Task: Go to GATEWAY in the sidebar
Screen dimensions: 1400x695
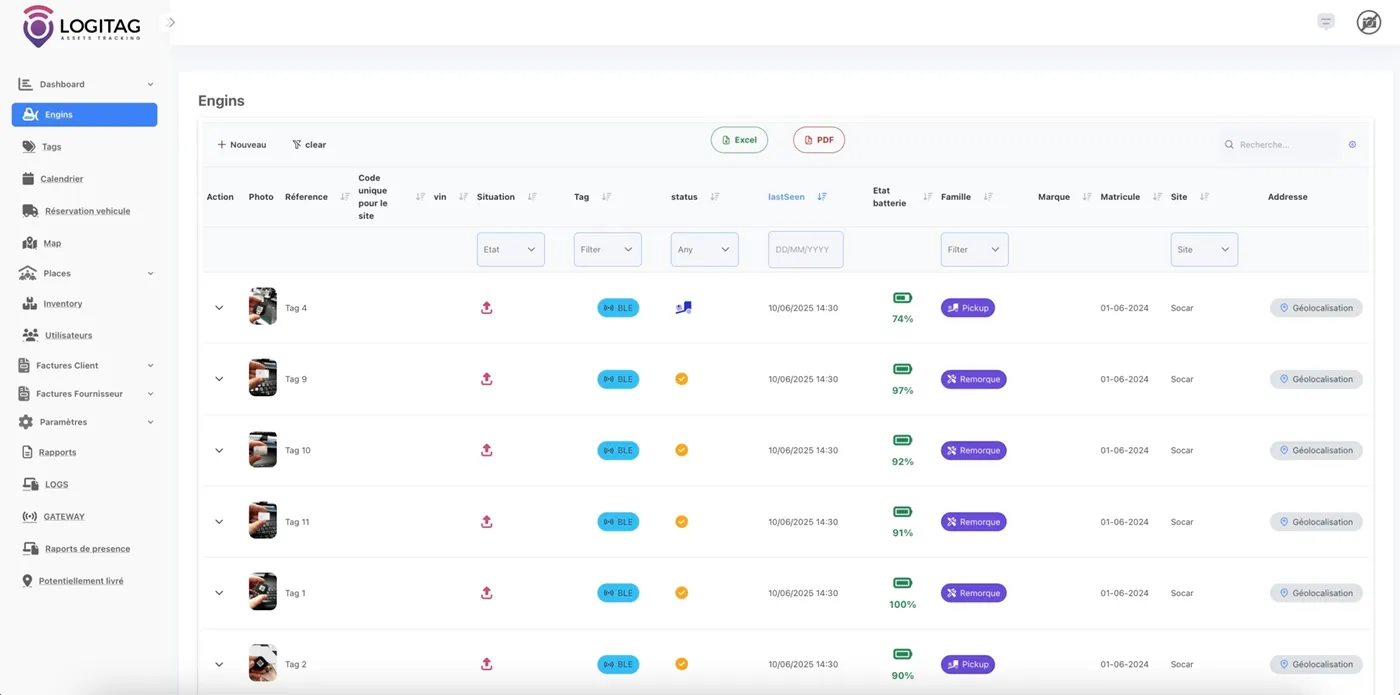Action: pos(63,517)
